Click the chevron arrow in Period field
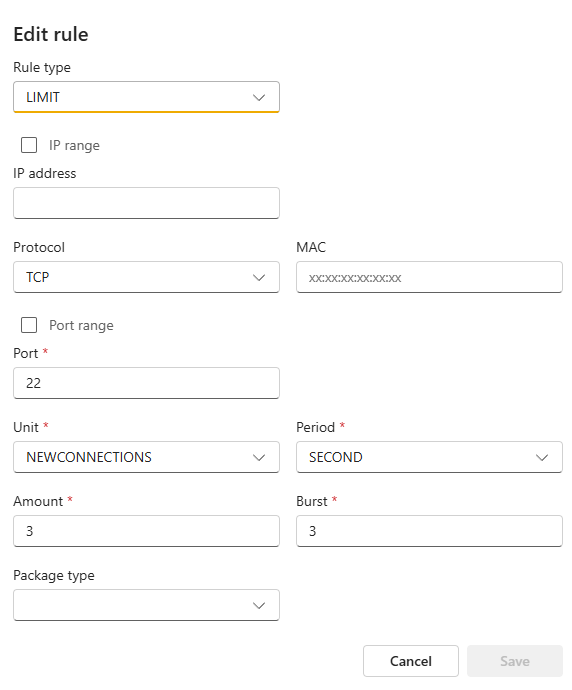The width and height of the screenshot is (572, 690). point(542,457)
